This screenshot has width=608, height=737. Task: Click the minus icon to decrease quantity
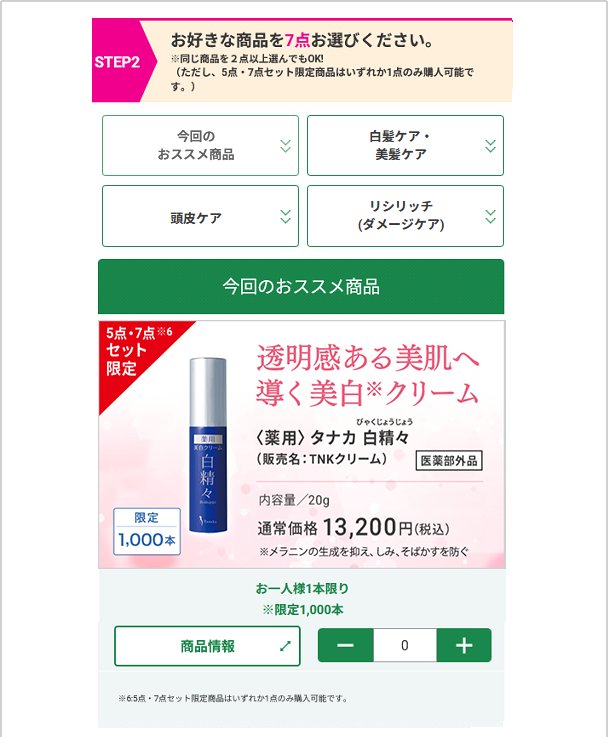point(345,645)
